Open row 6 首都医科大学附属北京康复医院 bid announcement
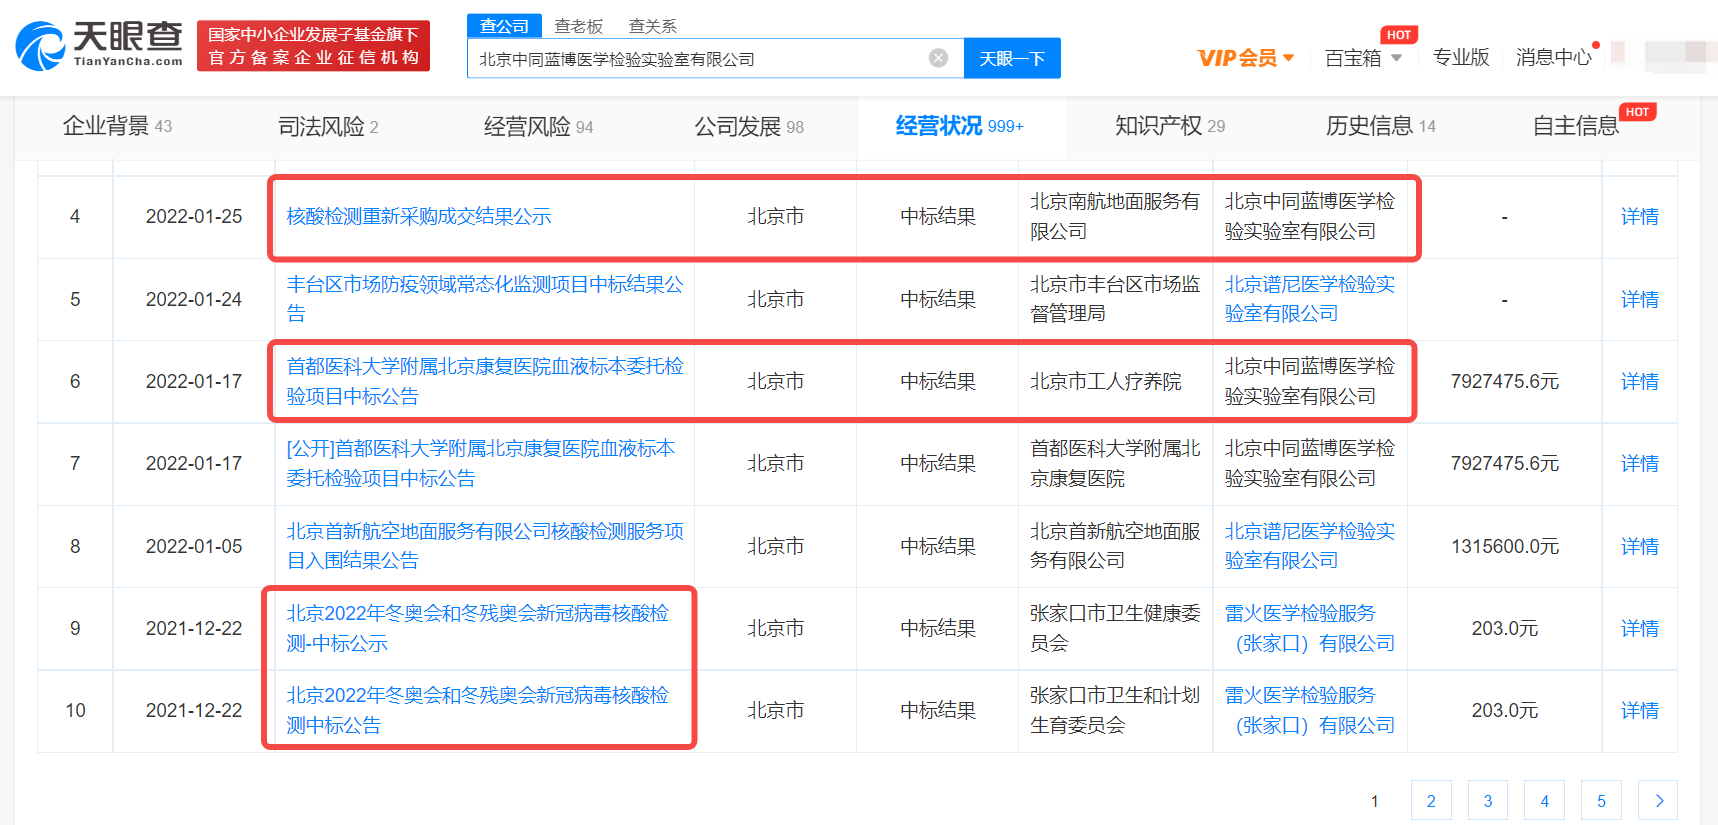The height and width of the screenshot is (825, 1718). click(x=485, y=381)
